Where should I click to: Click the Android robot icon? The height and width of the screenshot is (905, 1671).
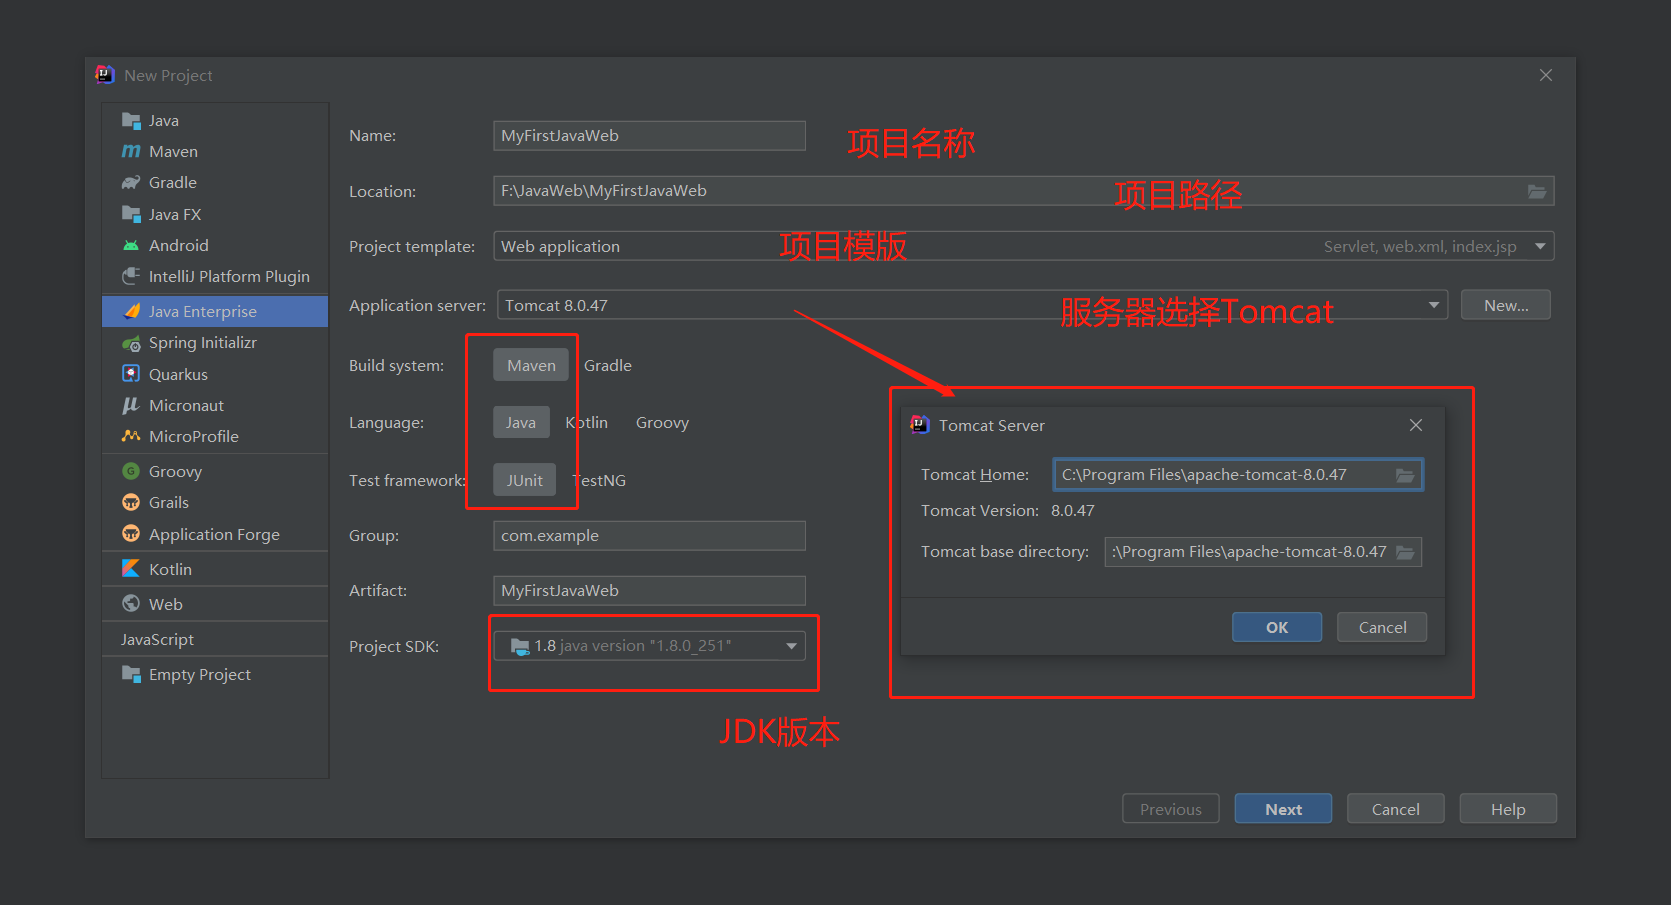131,245
